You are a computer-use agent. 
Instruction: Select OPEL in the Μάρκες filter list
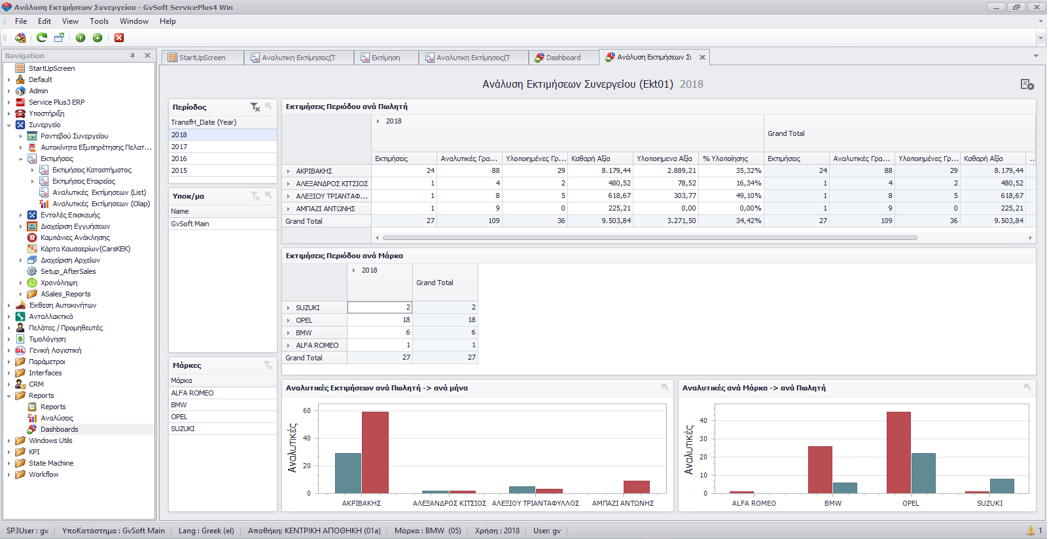pos(179,417)
